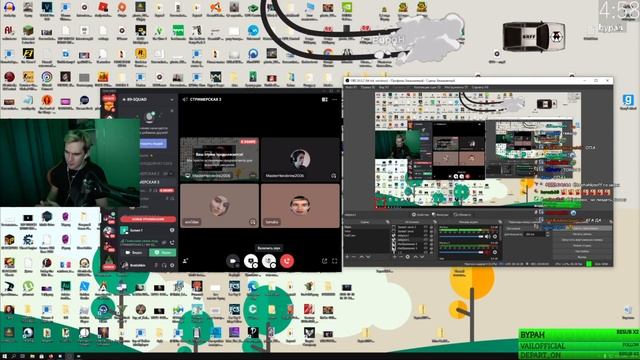Open the Инструменты menu in OBS
This screenshot has width=640, height=360.
tap(456, 87)
